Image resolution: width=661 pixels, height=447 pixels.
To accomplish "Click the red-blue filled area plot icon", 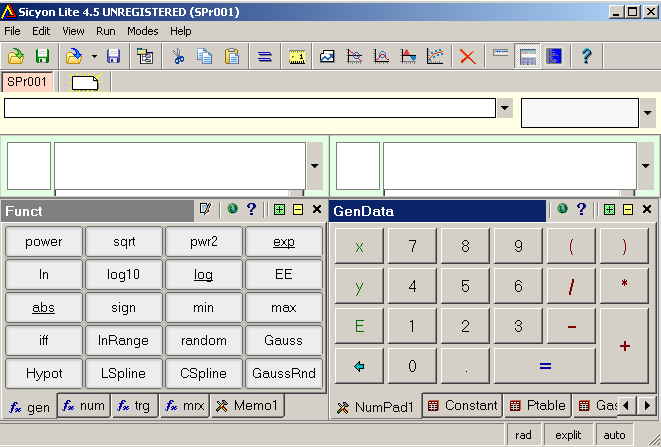I will point(408,56).
